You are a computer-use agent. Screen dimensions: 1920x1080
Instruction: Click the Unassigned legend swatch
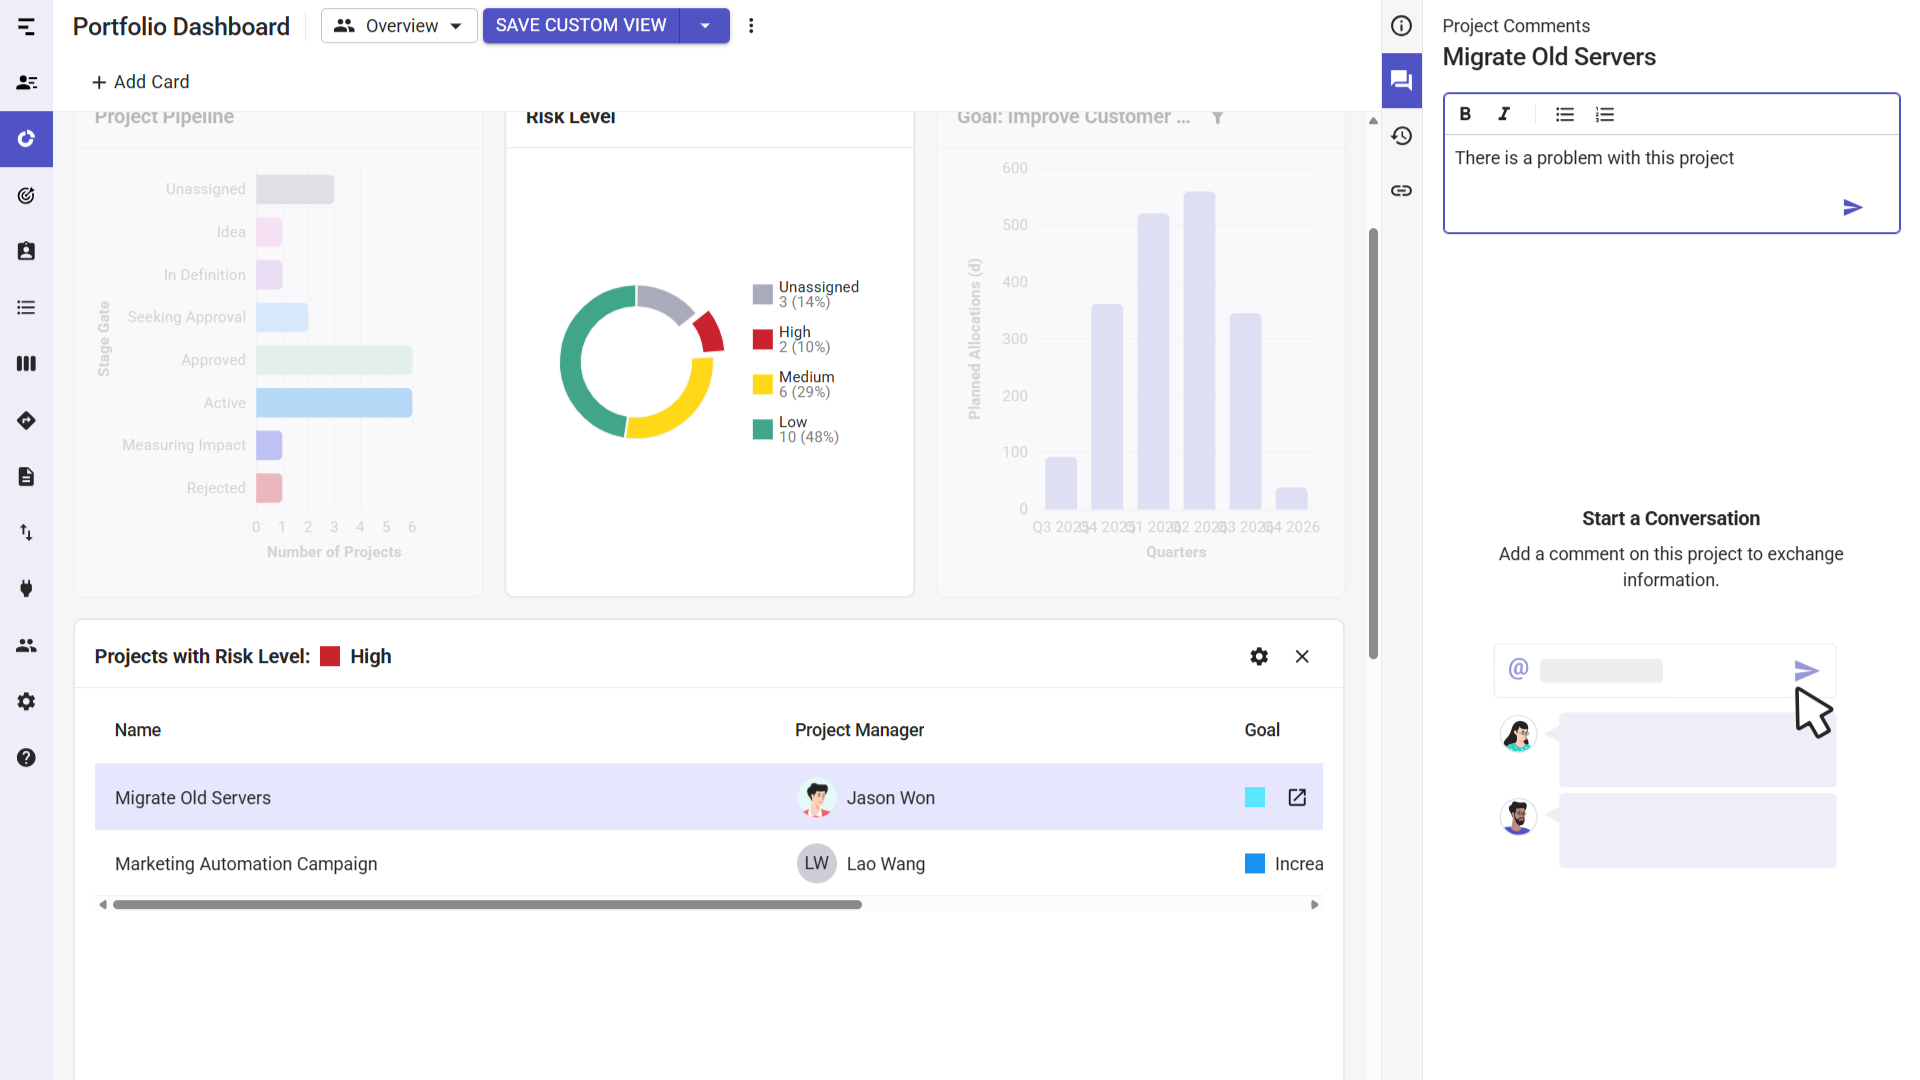click(763, 294)
